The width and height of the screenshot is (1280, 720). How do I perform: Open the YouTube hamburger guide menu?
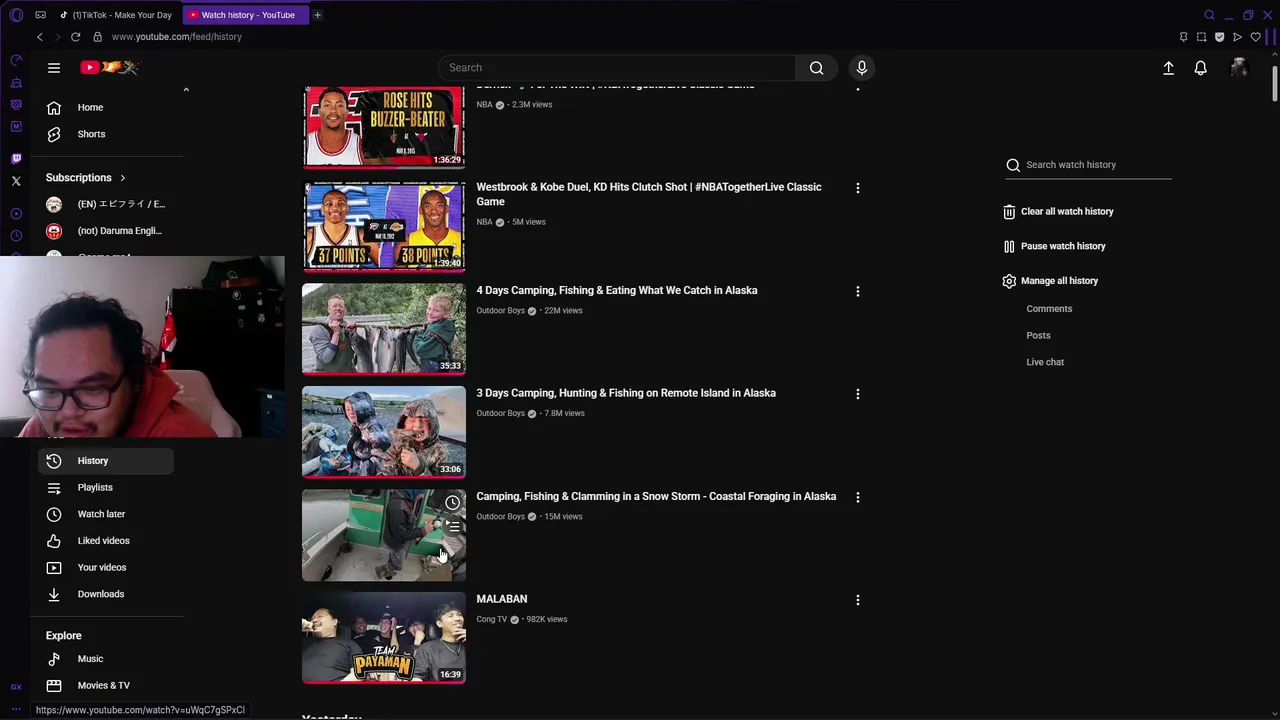(x=54, y=68)
